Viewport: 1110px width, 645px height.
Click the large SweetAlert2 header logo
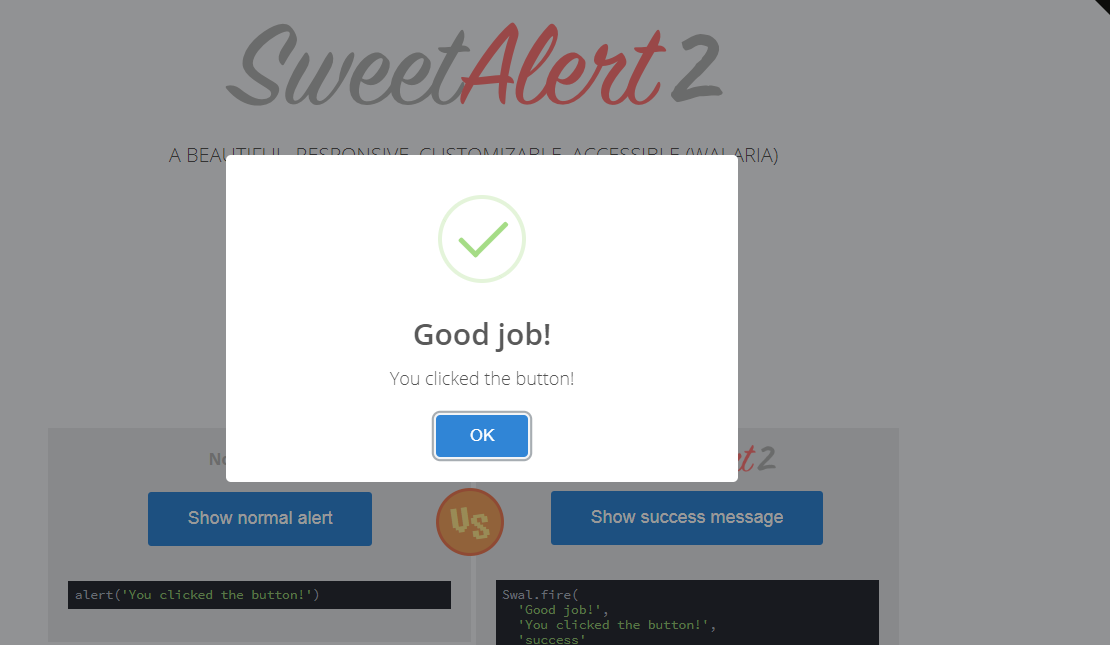(x=474, y=66)
